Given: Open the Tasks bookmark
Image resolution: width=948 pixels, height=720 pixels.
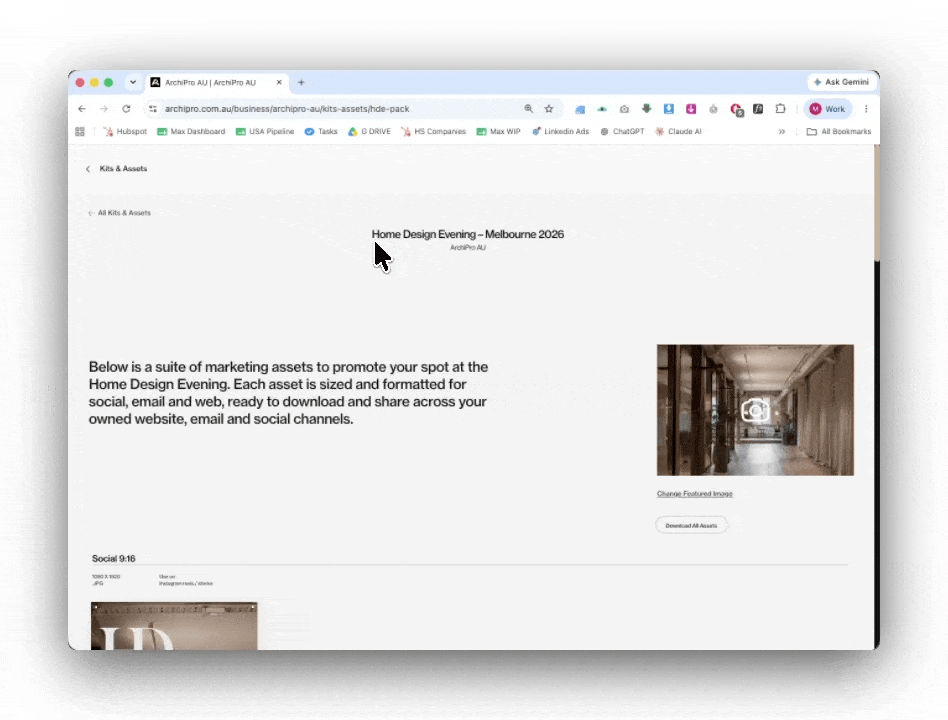Looking at the screenshot, I should pyautogui.click(x=321, y=131).
